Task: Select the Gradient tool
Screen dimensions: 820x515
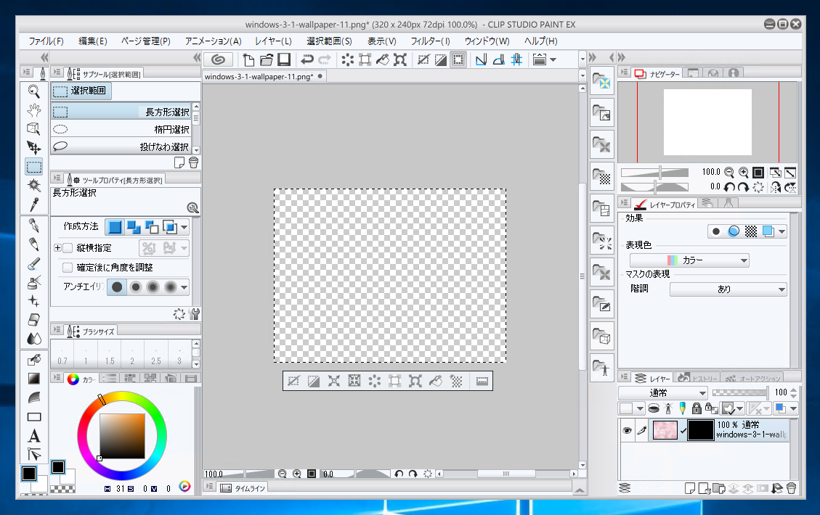Action: 34,379
